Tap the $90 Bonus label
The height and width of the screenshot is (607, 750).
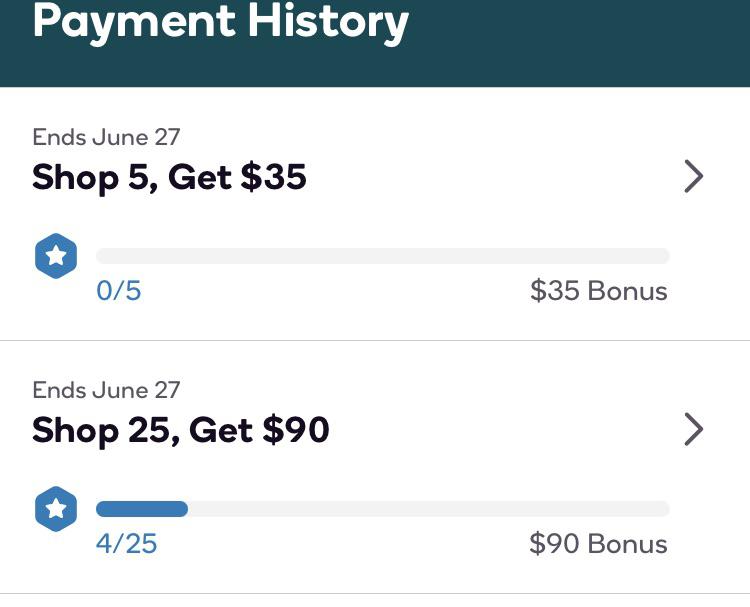[598, 544]
